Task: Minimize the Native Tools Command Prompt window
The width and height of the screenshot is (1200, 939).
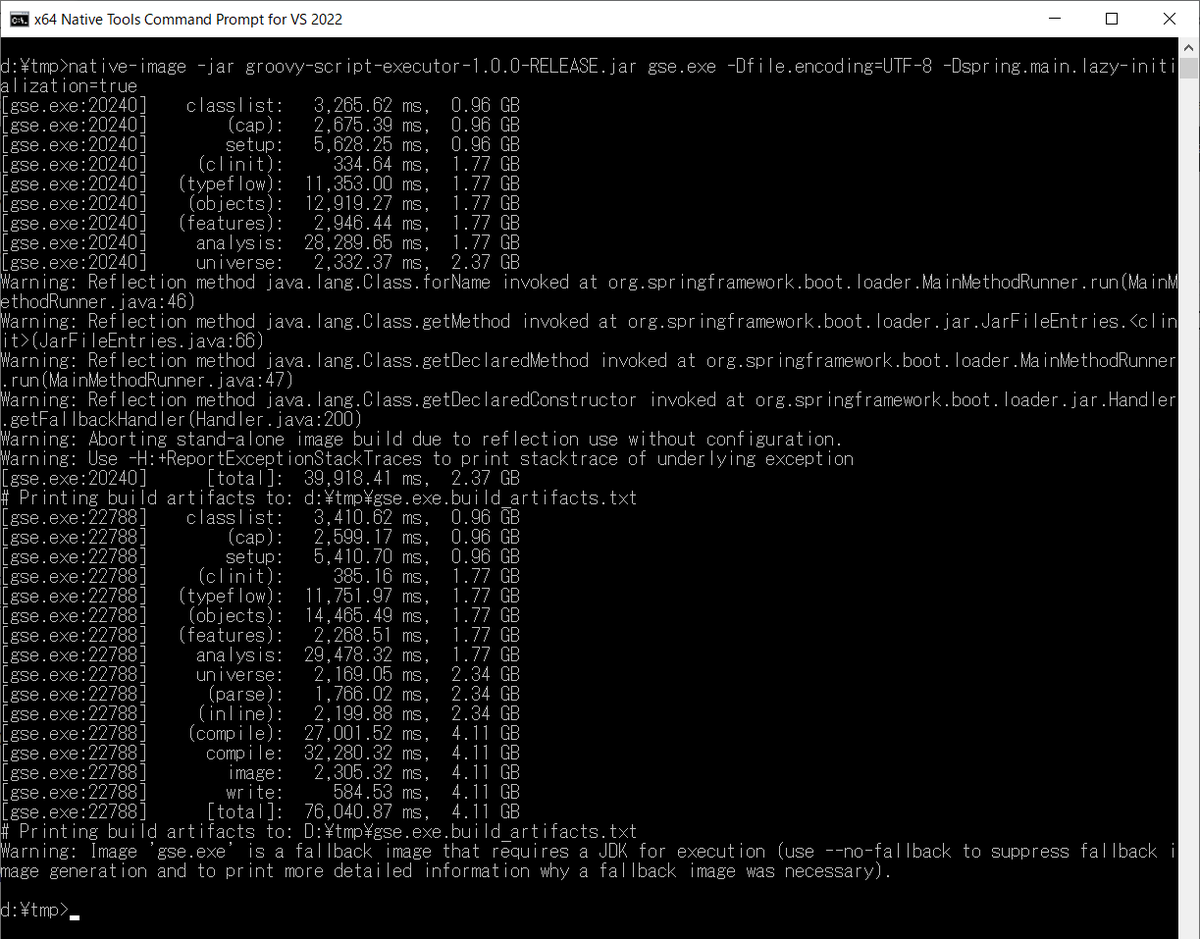Action: click(1054, 19)
